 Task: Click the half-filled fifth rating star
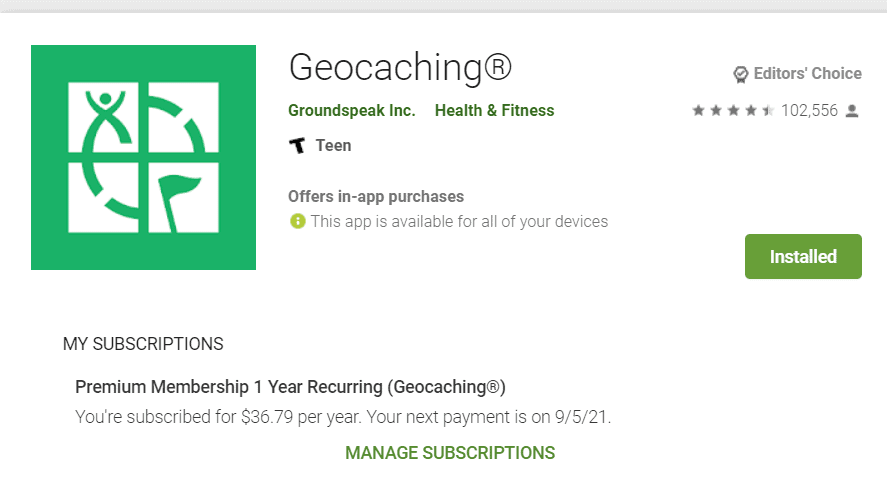tap(768, 111)
